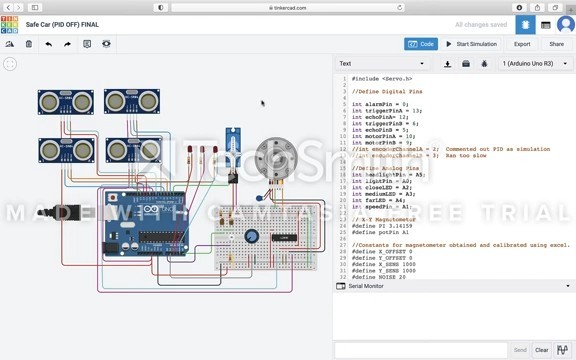
Task: Expand the Serial Monitor panel
Action: pyautogui.click(x=568, y=286)
